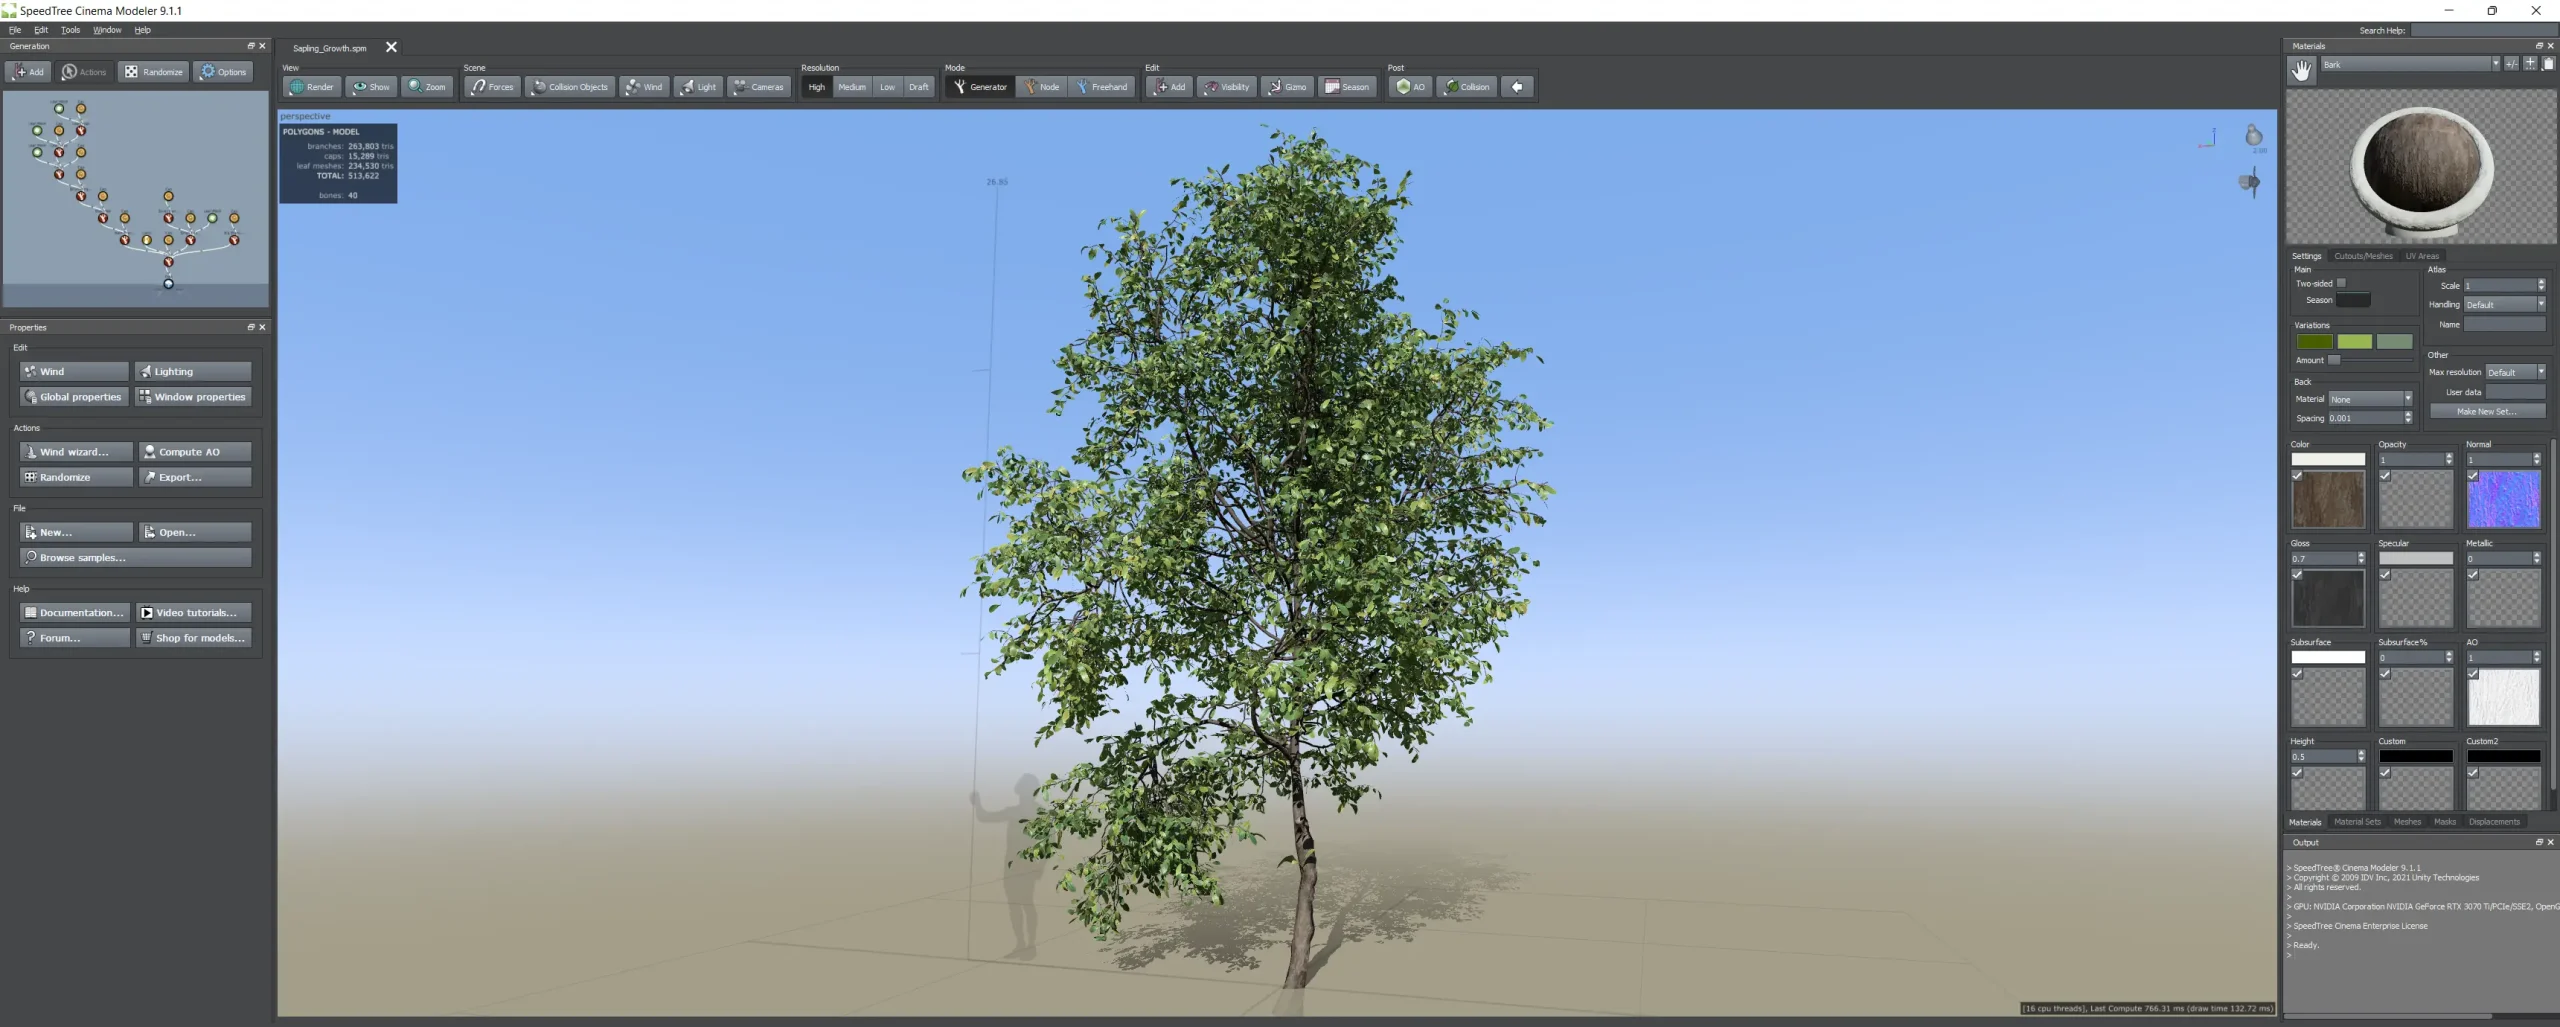Screen dimensions: 2560x1027
Task: Click the Randomize icon in Generation panel
Action: point(154,72)
